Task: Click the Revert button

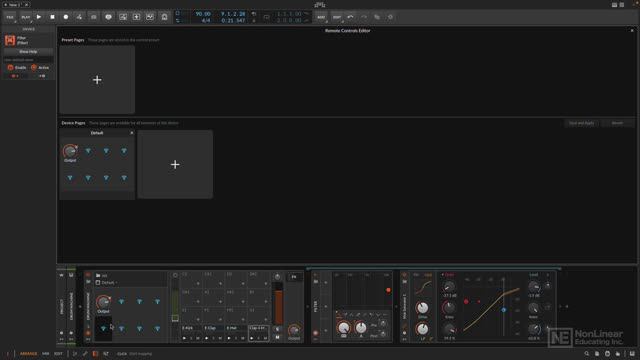Action: coord(617,123)
